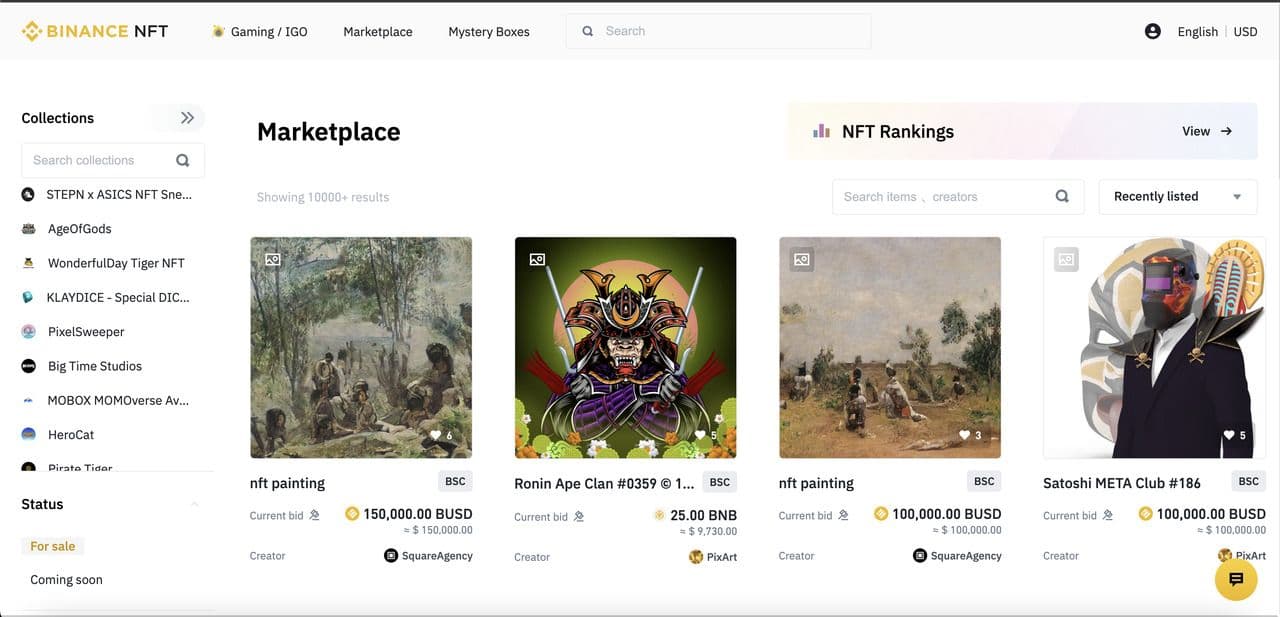
Task: Collapse the Collections sidebar panel
Action: (187, 118)
